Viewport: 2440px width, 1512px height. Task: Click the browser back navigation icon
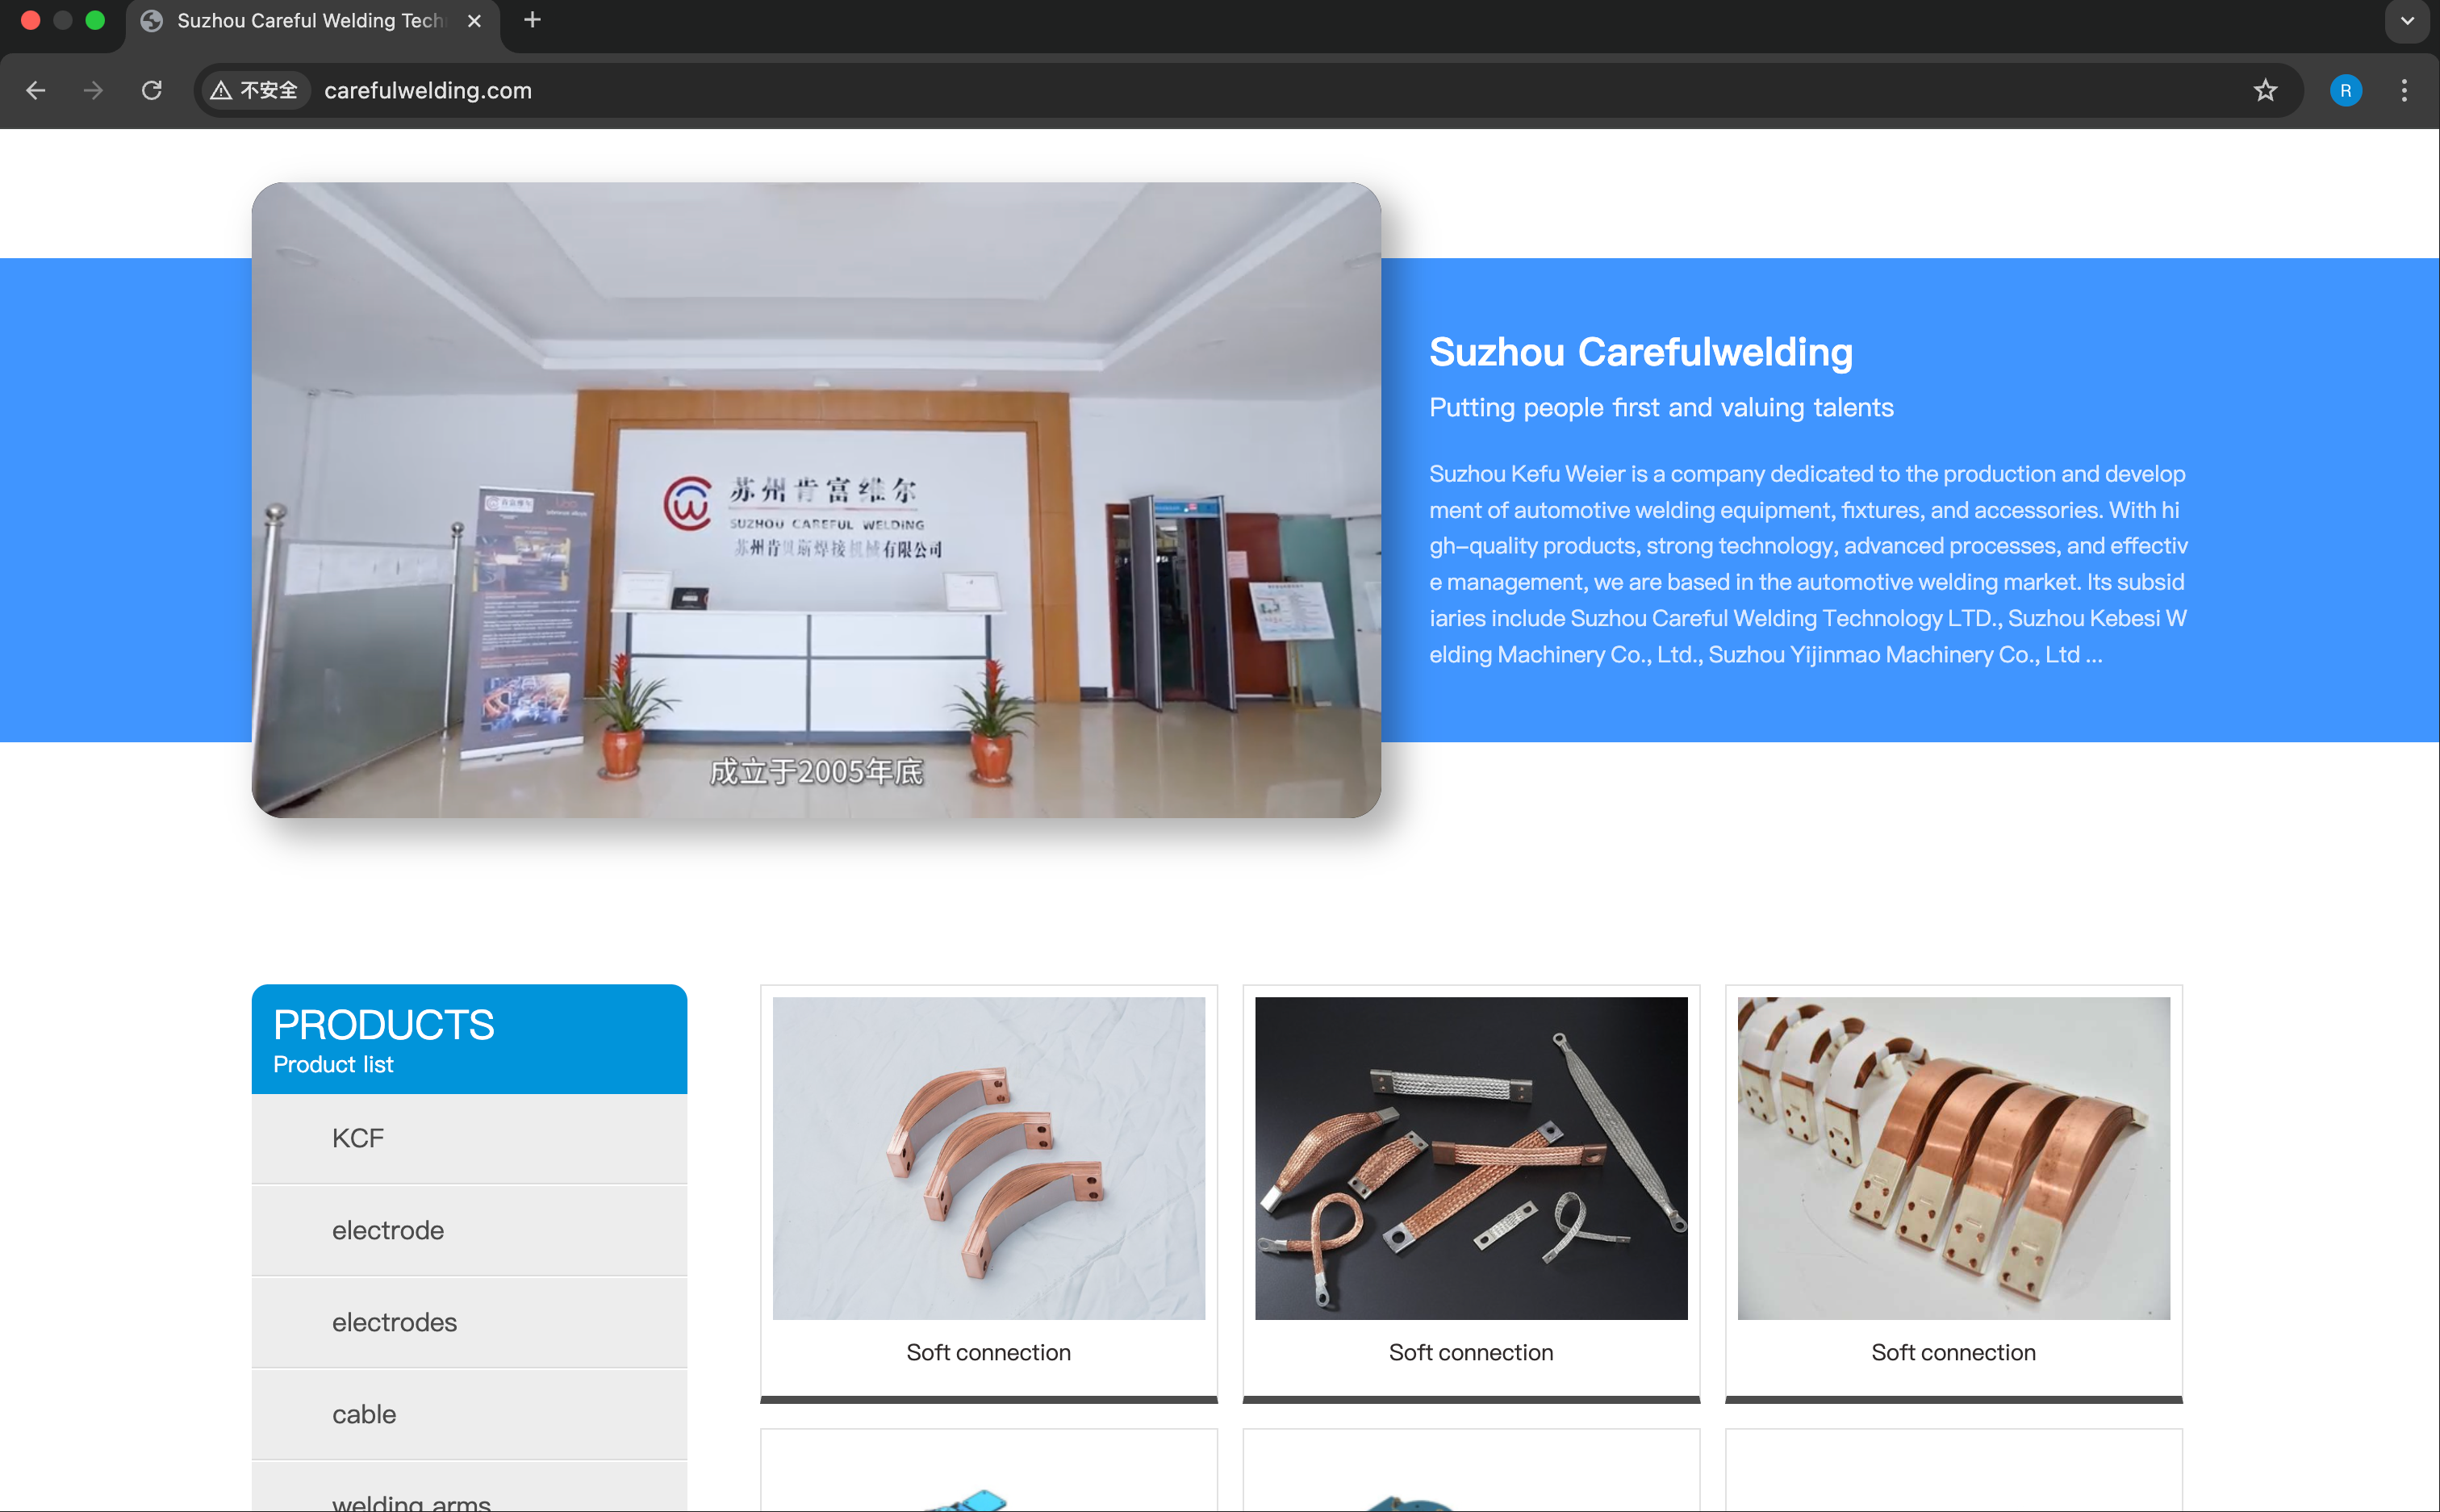[35, 90]
